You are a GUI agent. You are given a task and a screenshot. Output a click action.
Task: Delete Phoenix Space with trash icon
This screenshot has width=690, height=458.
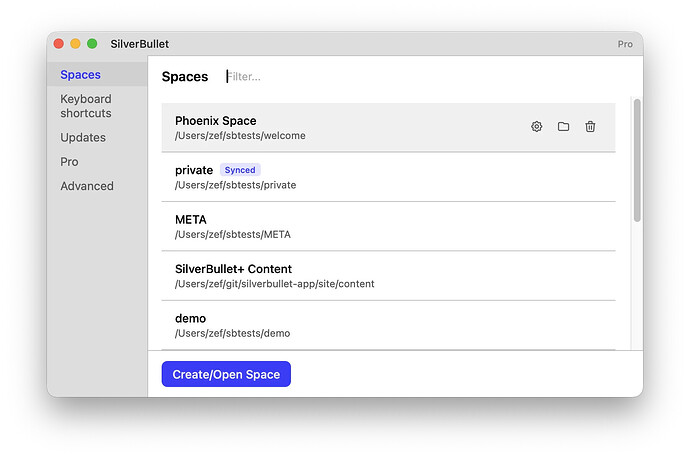point(590,127)
